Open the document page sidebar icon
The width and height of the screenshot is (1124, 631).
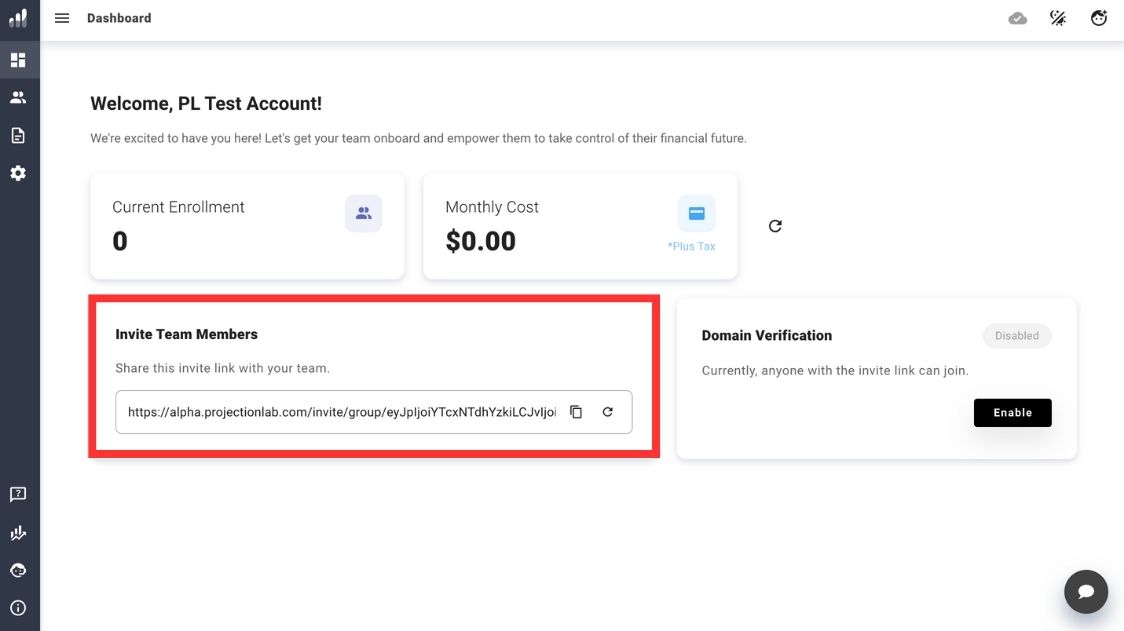[x=18, y=135]
